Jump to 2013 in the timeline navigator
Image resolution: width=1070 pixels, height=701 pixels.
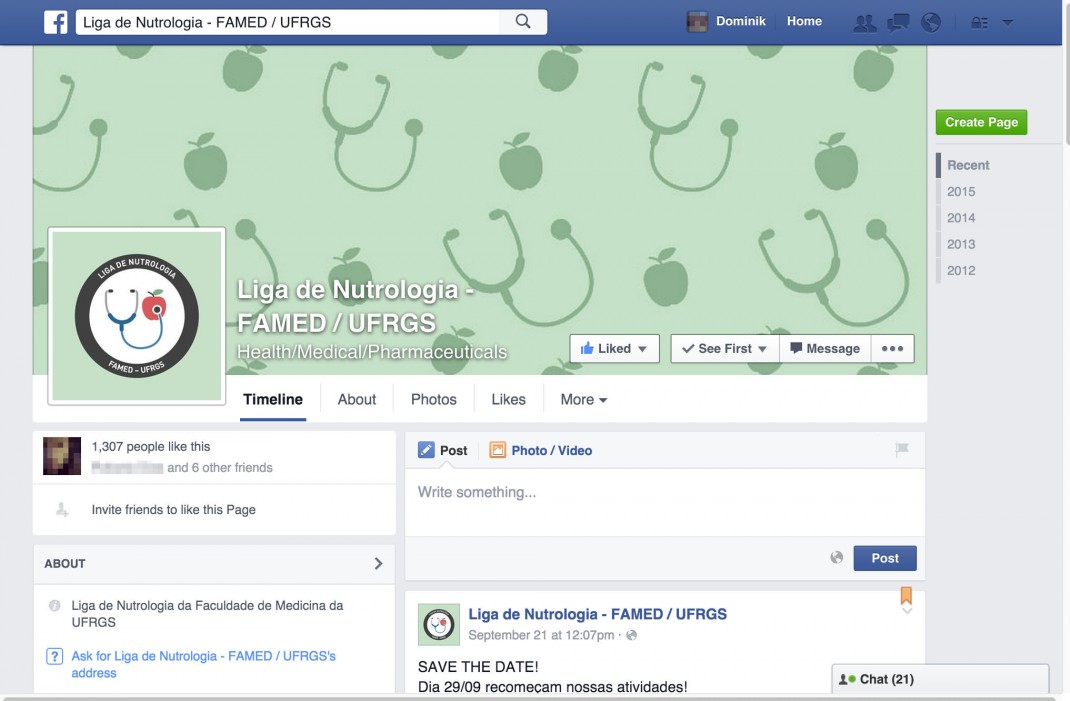coord(961,244)
